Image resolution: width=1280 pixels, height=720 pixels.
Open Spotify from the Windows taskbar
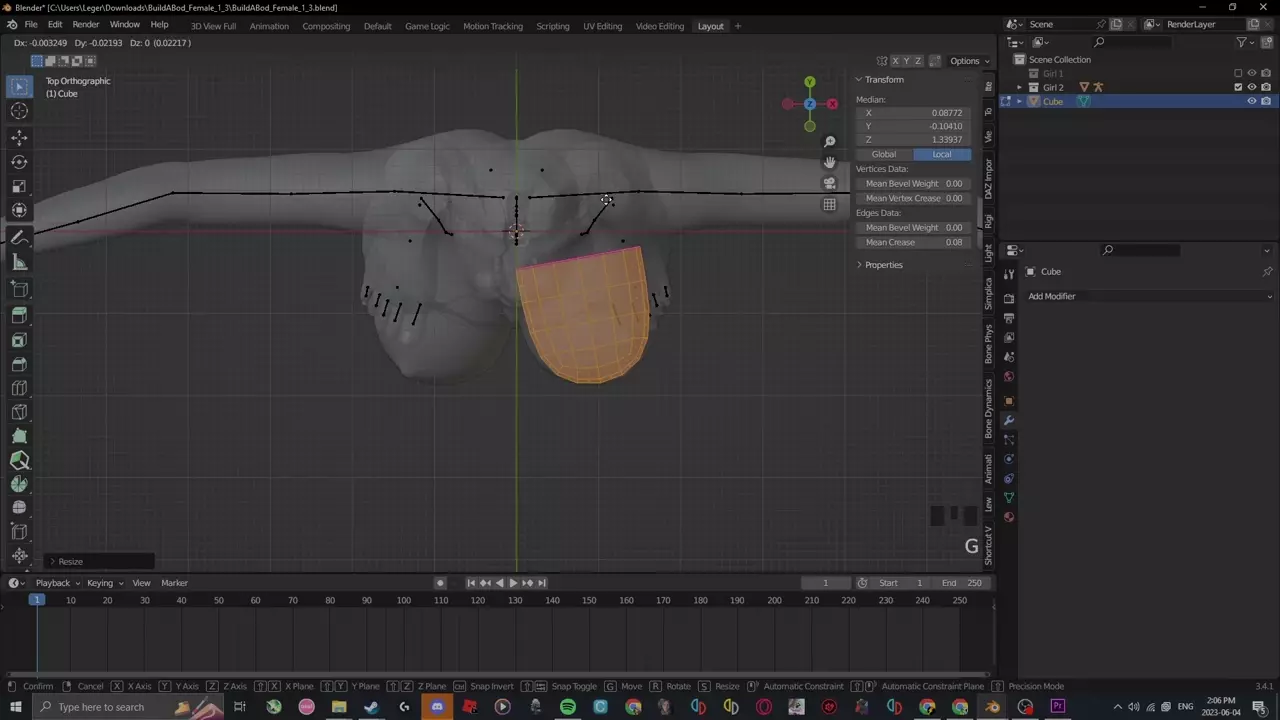point(568,707)
